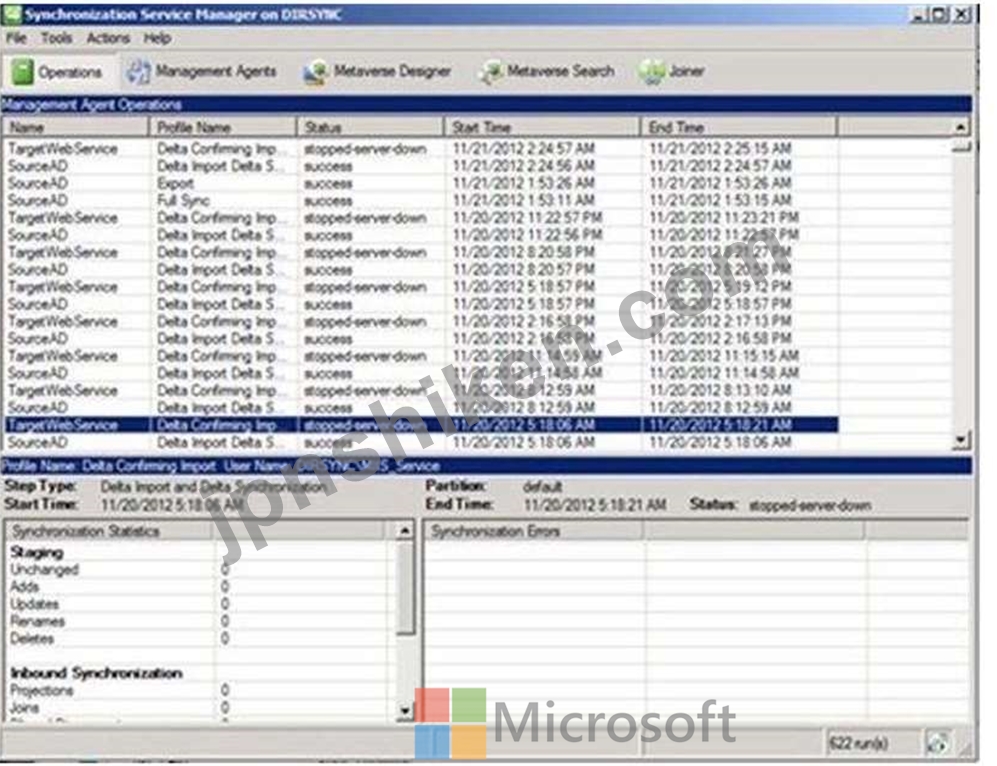
Task: Click the Inbound Synchronization section heading
Action: pyautogui.click(x=97, y=673)
